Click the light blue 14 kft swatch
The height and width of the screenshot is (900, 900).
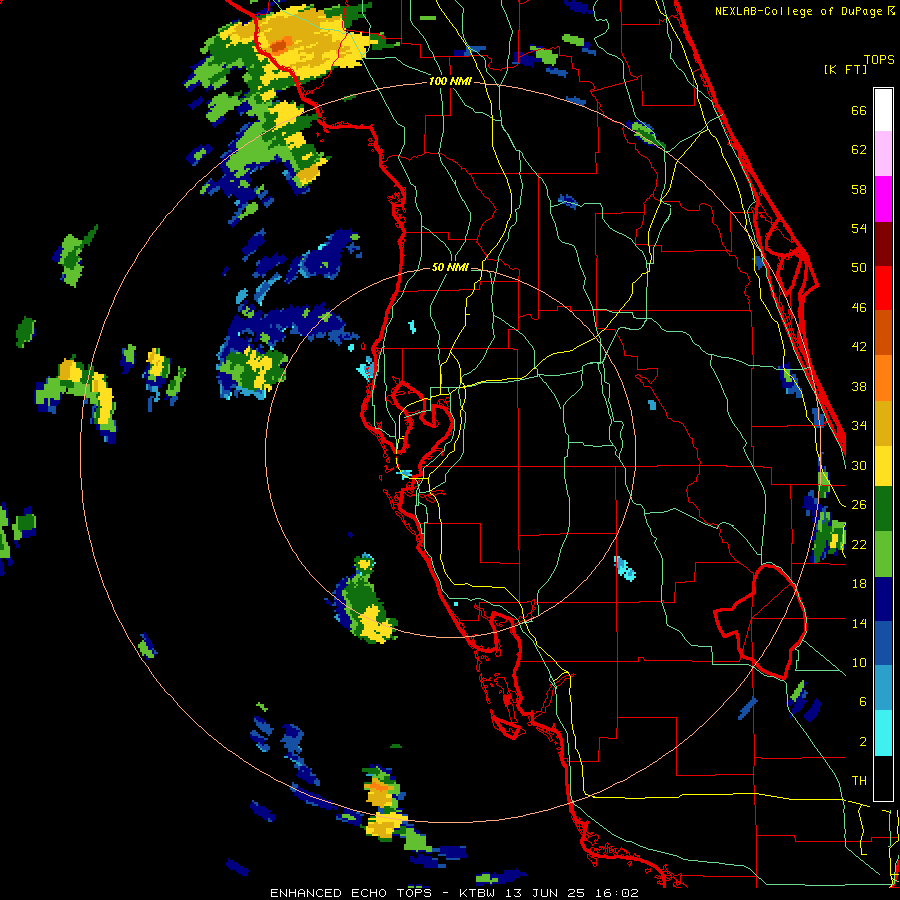[x=883, y=688]
